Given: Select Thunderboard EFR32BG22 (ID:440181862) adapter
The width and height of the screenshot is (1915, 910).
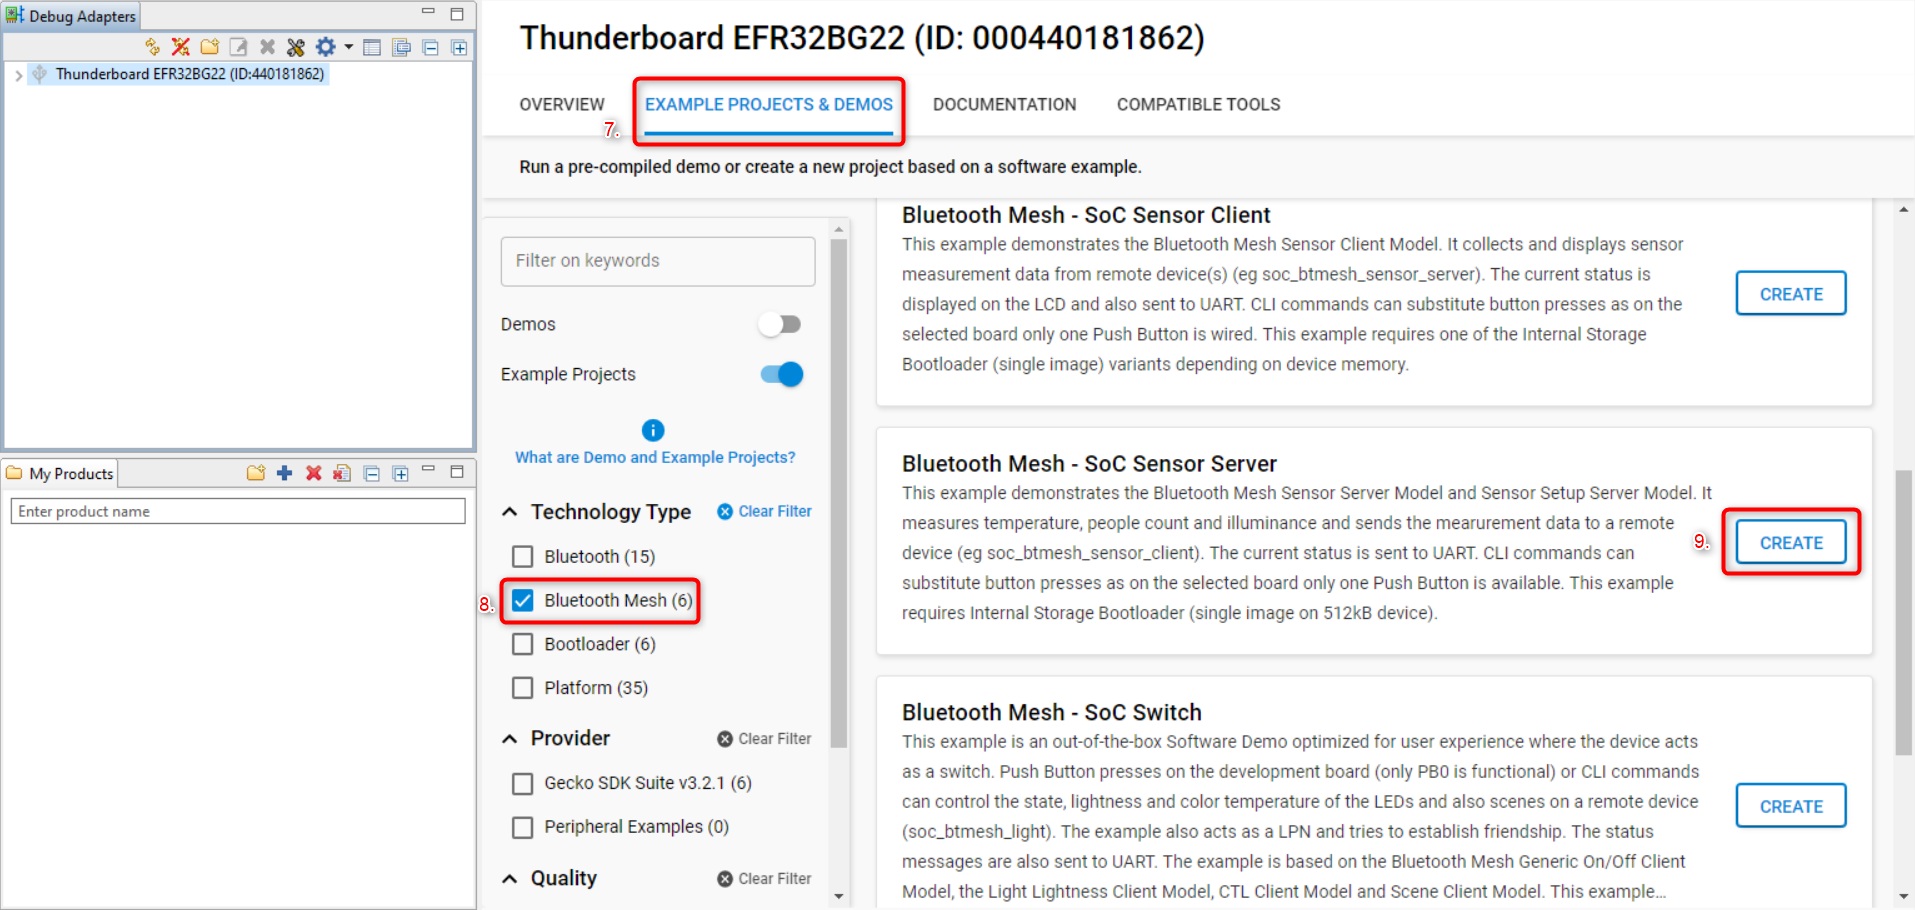Looking at the screenshot, I should pyautogui.click(x=190, y=74).
